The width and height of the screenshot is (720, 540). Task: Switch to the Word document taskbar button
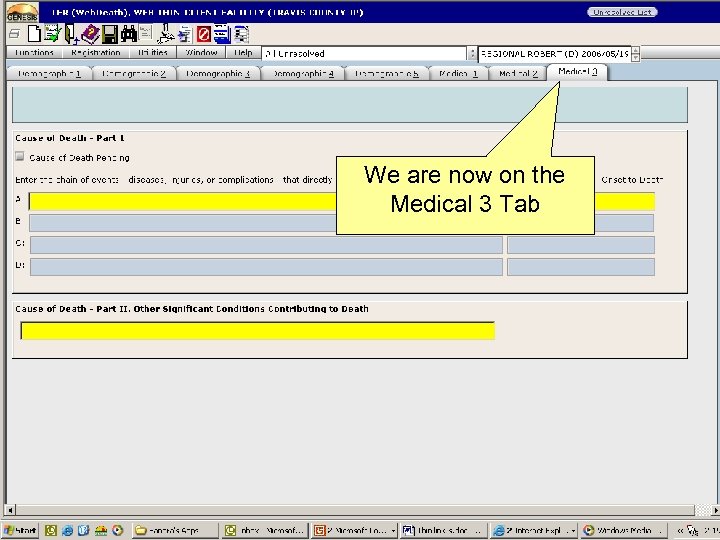(443, 530)
